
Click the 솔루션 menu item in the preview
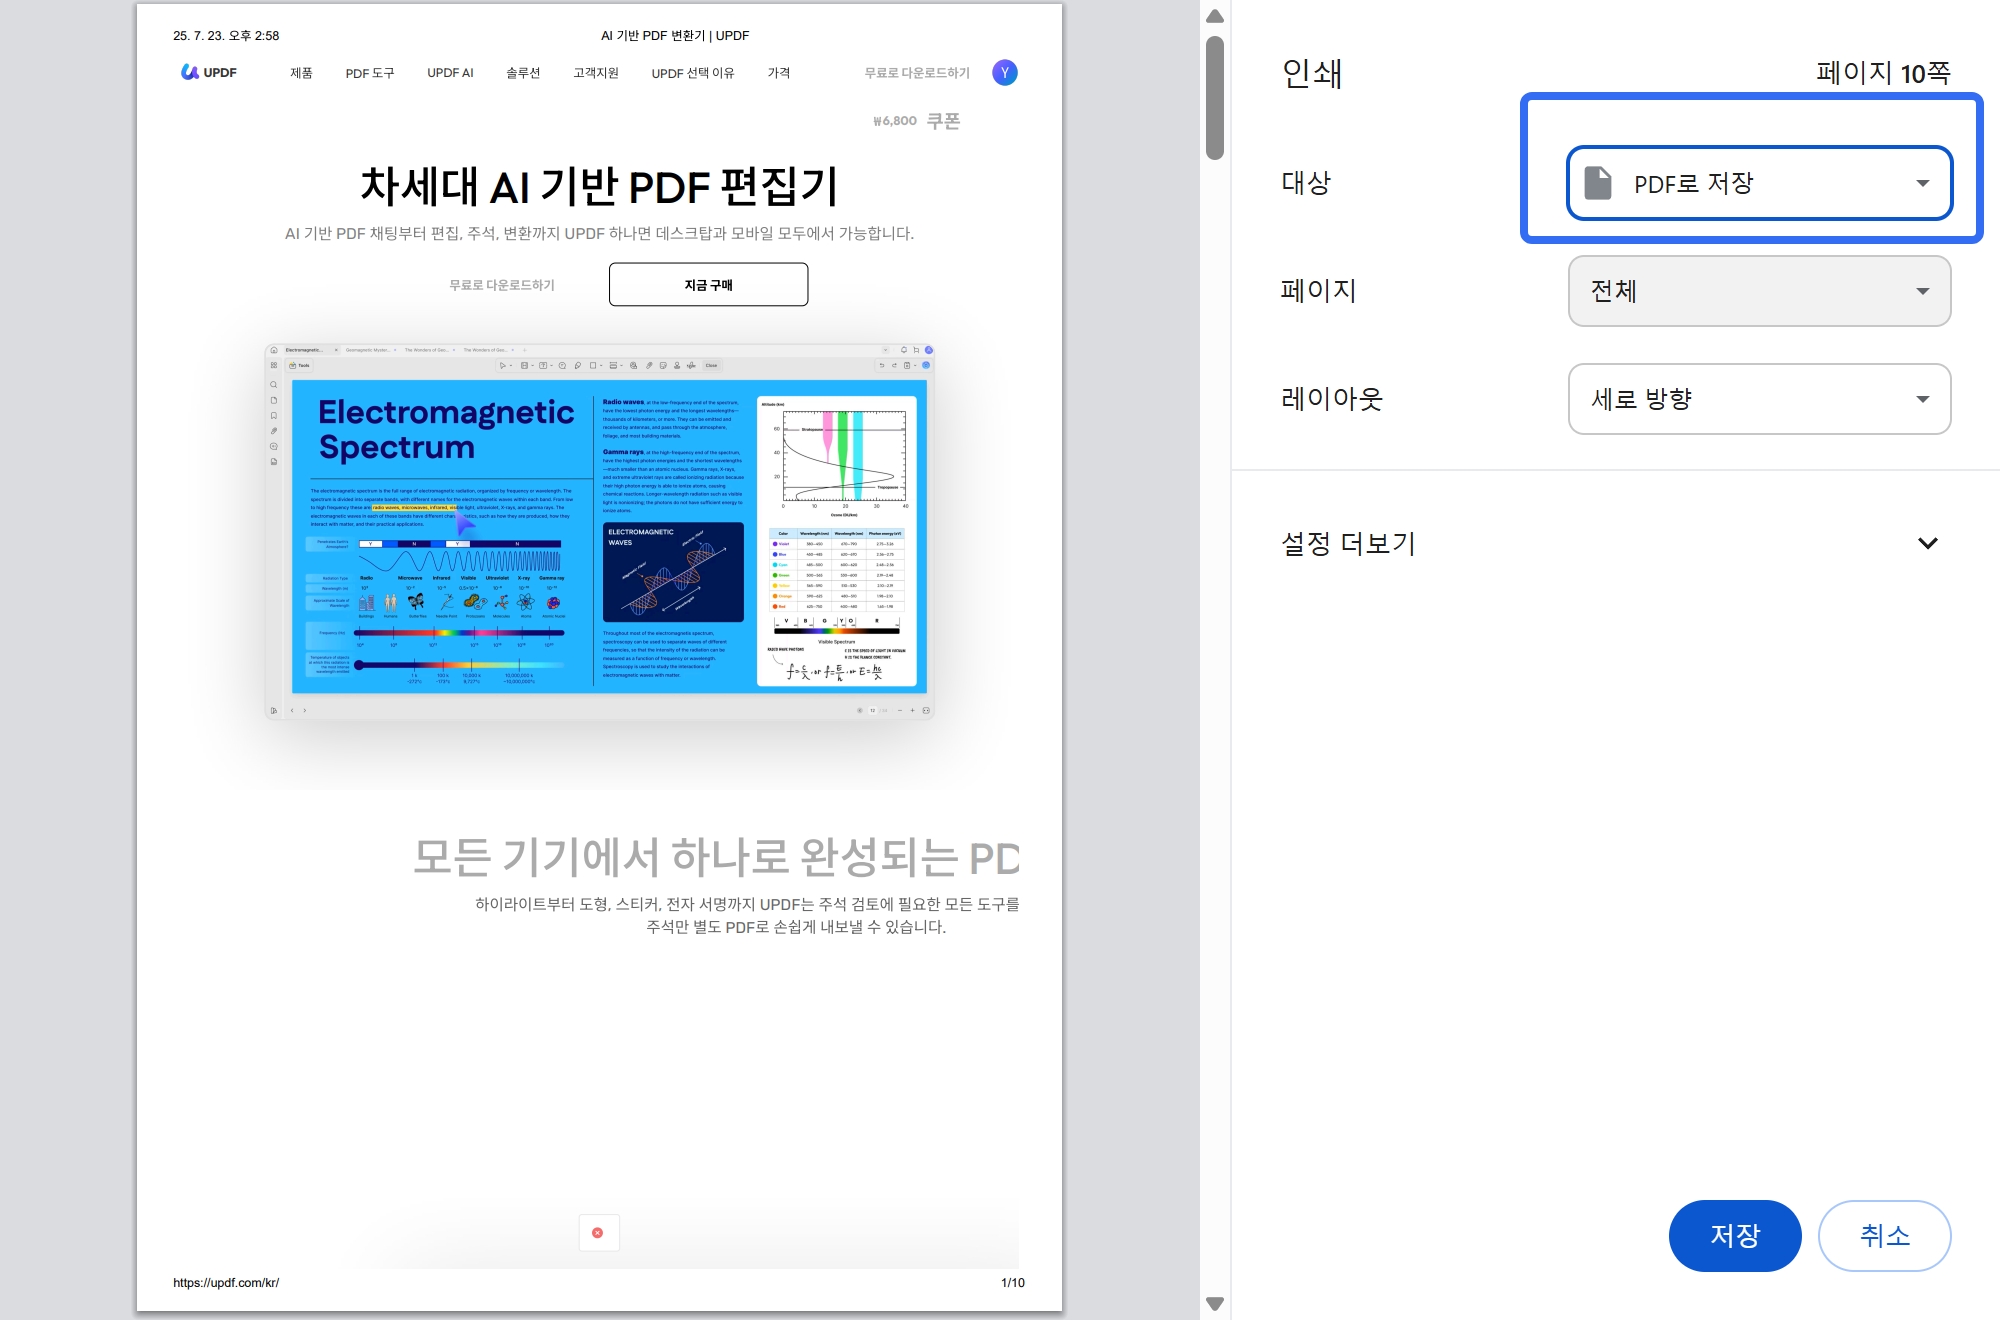point(523,73)
